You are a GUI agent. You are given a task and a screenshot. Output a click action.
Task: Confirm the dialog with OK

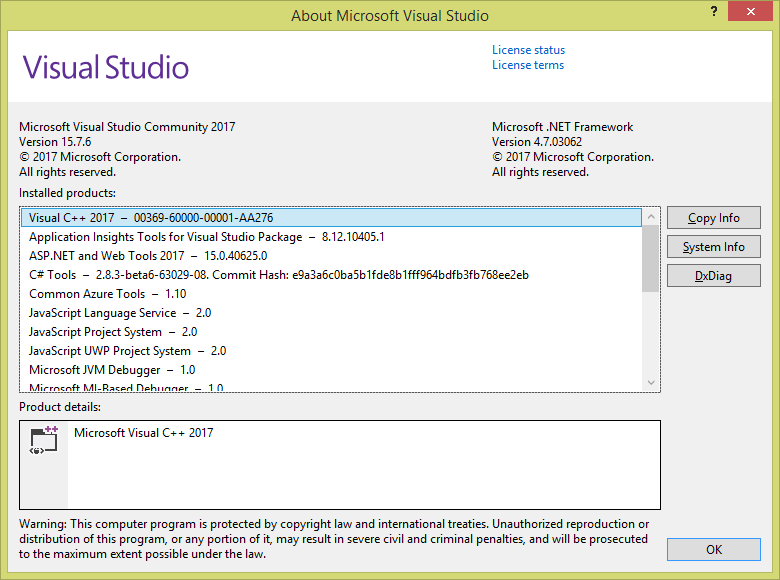(713, 550)
